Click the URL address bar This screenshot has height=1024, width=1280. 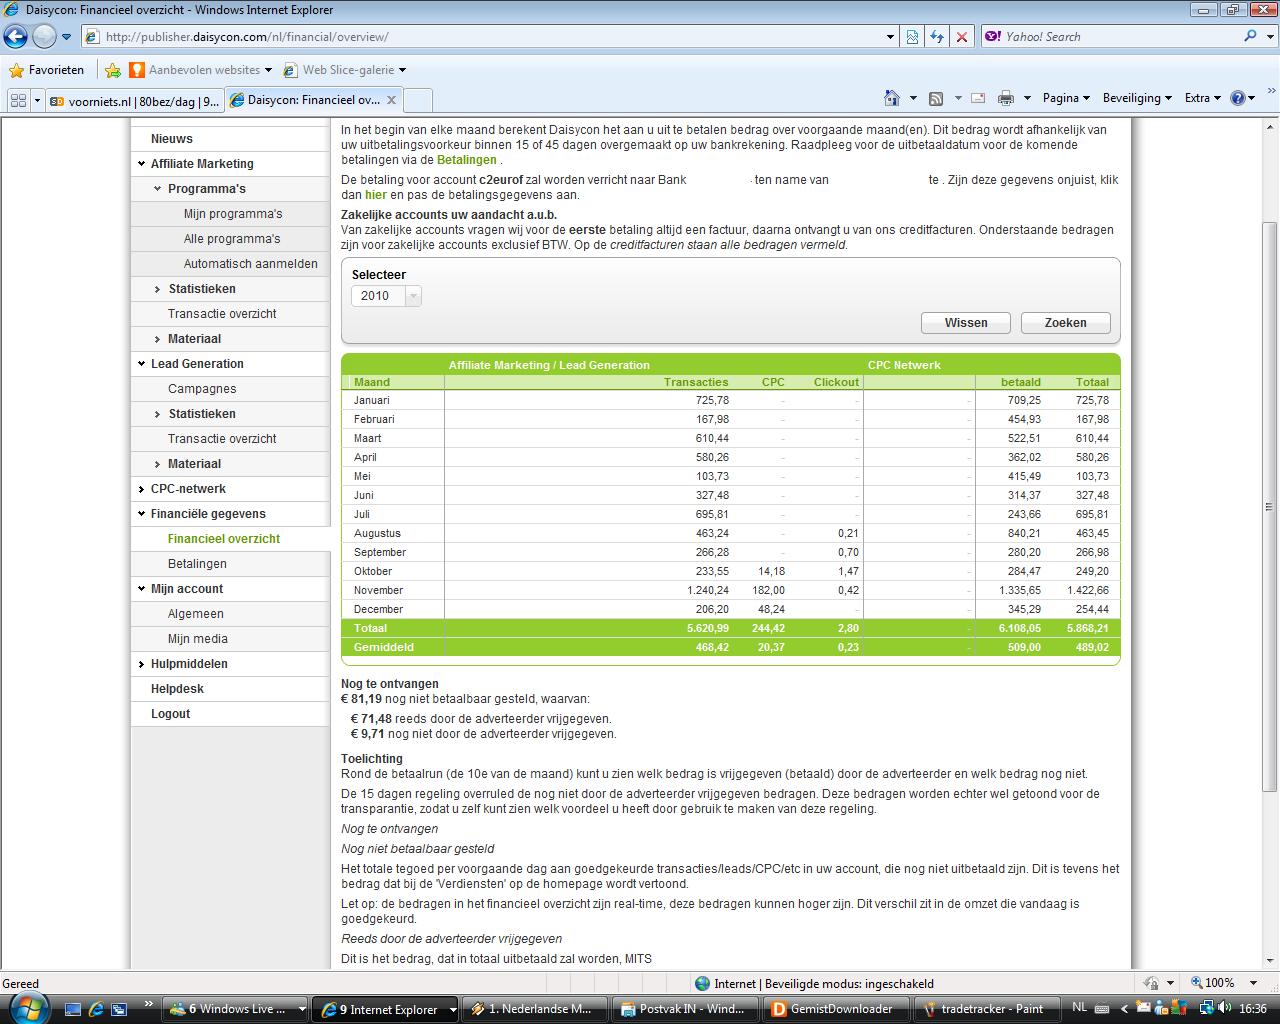490,37
